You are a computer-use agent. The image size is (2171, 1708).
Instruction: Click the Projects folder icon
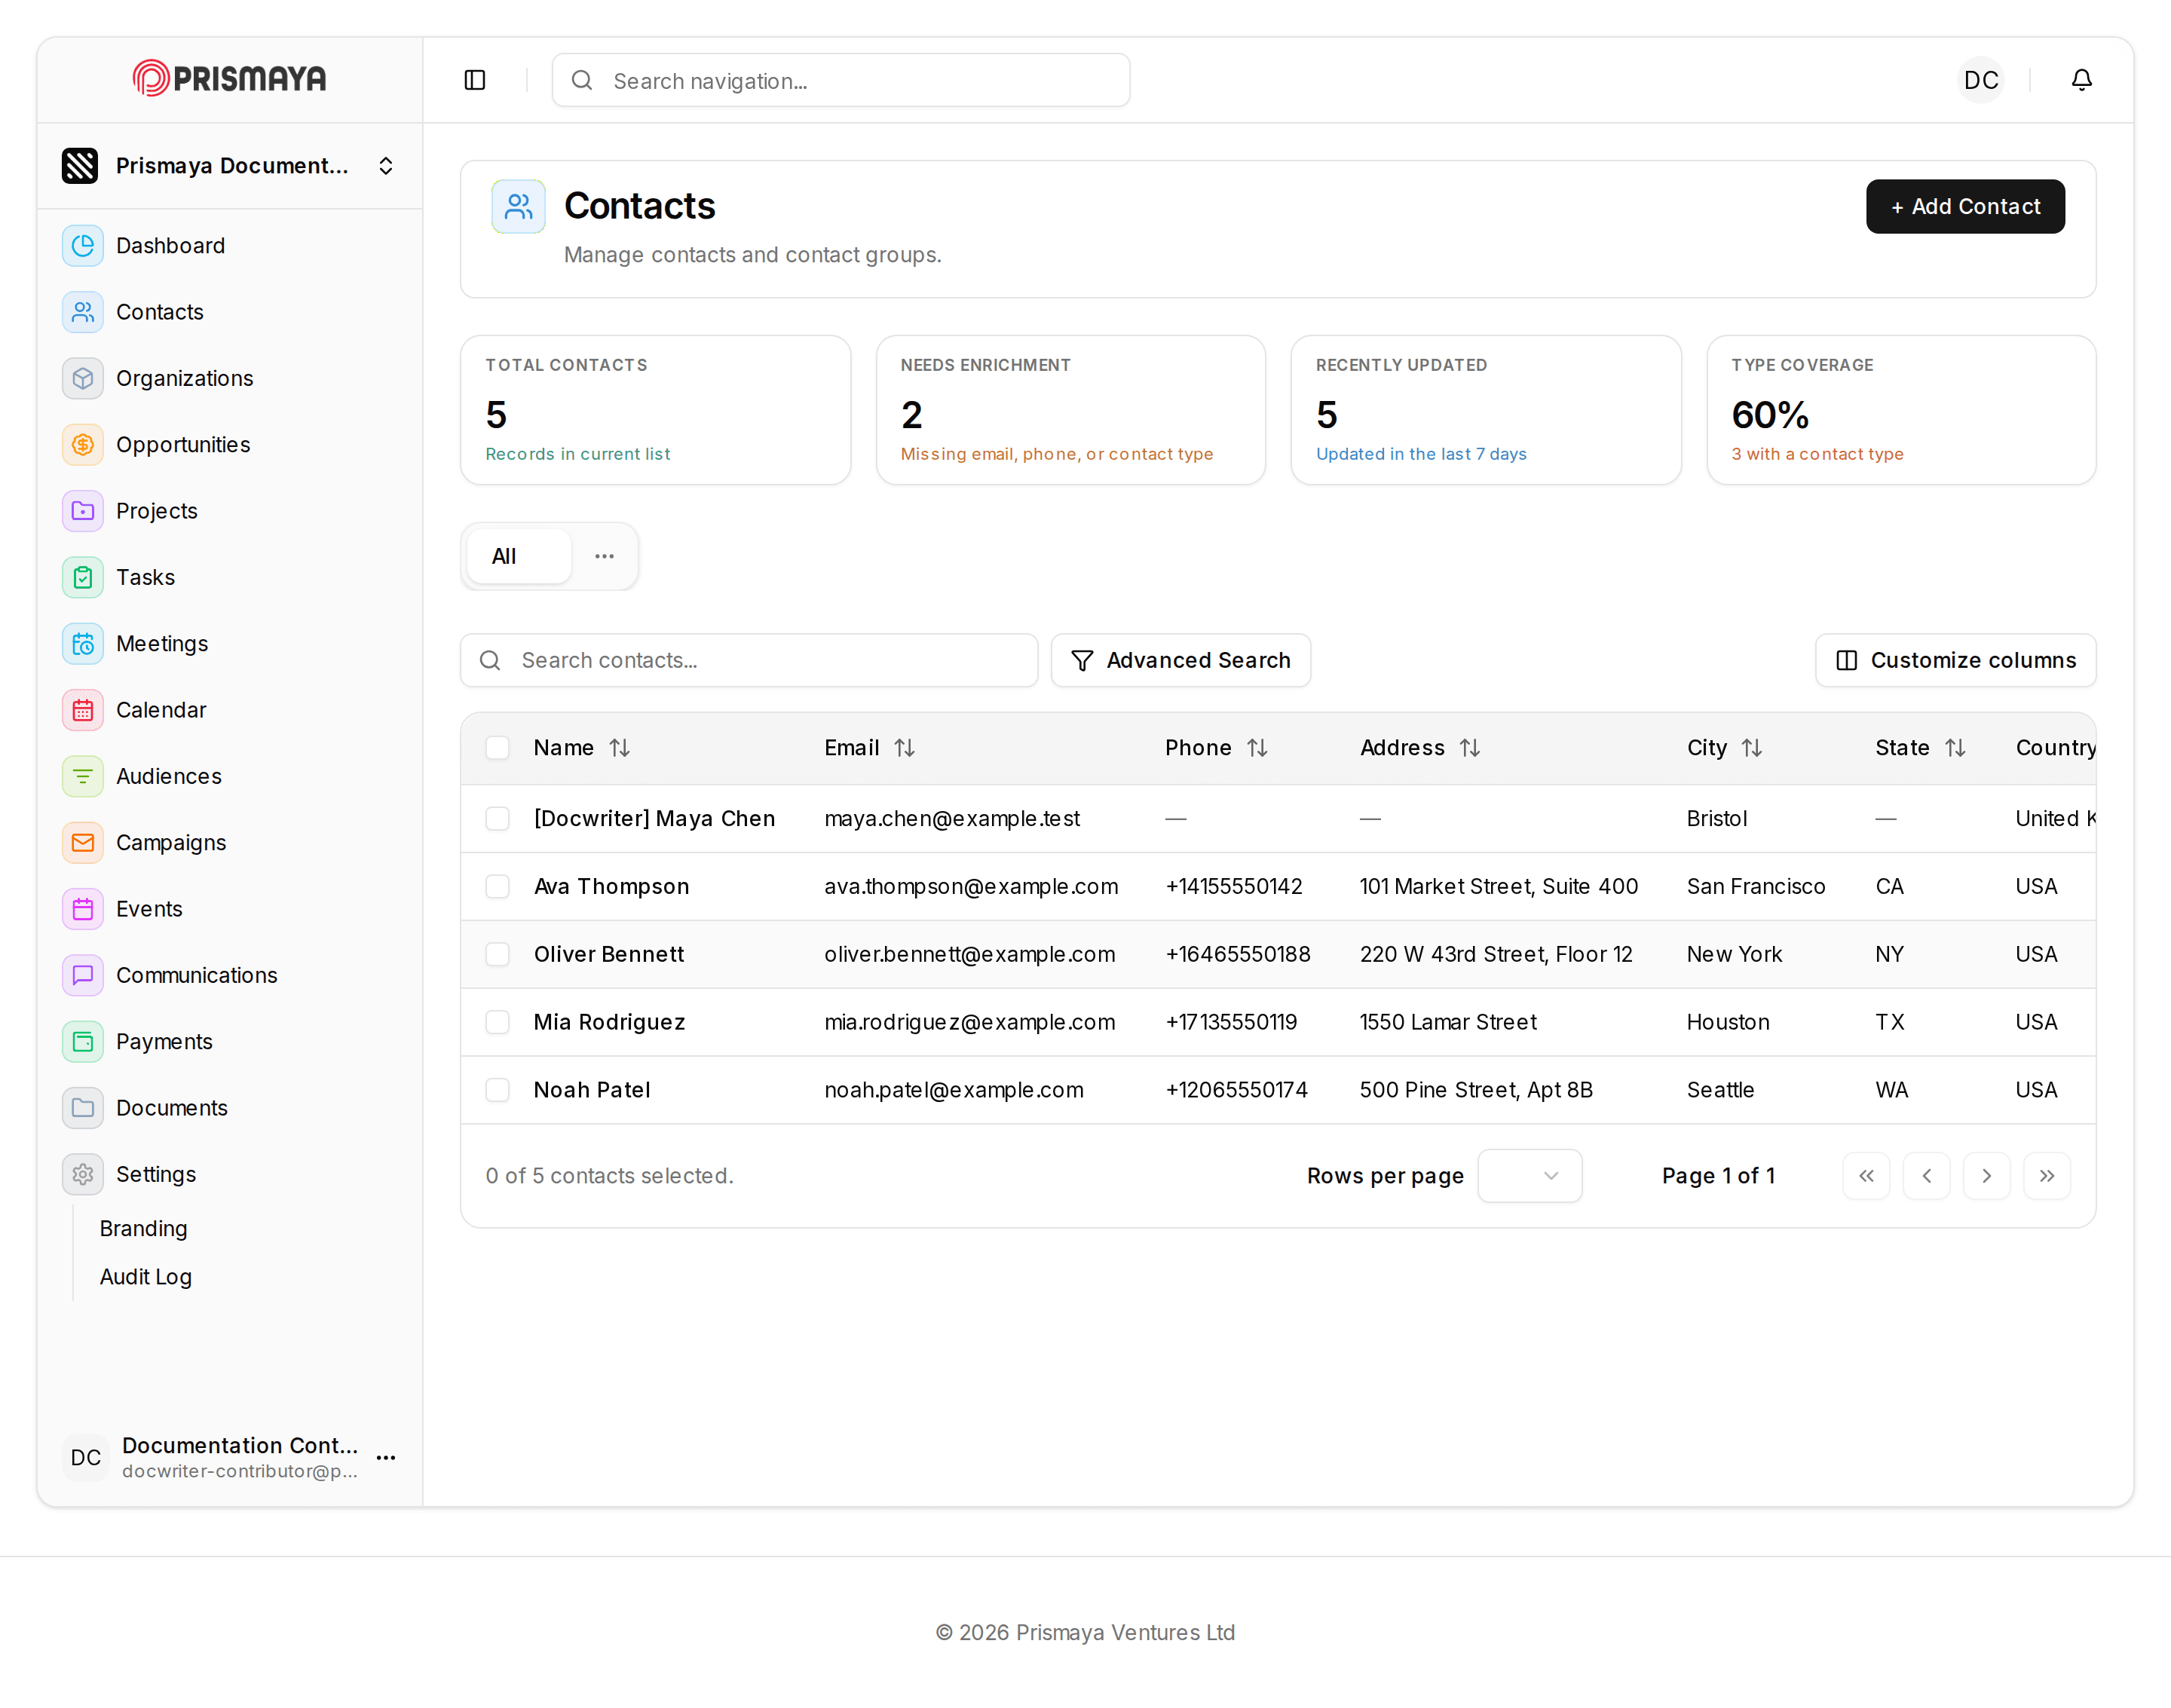click(83, 511)
